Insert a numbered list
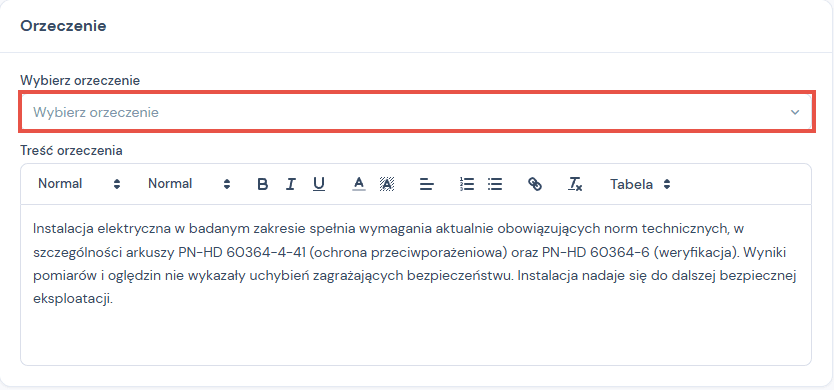The image size is (834, 390). pos(467,184)
